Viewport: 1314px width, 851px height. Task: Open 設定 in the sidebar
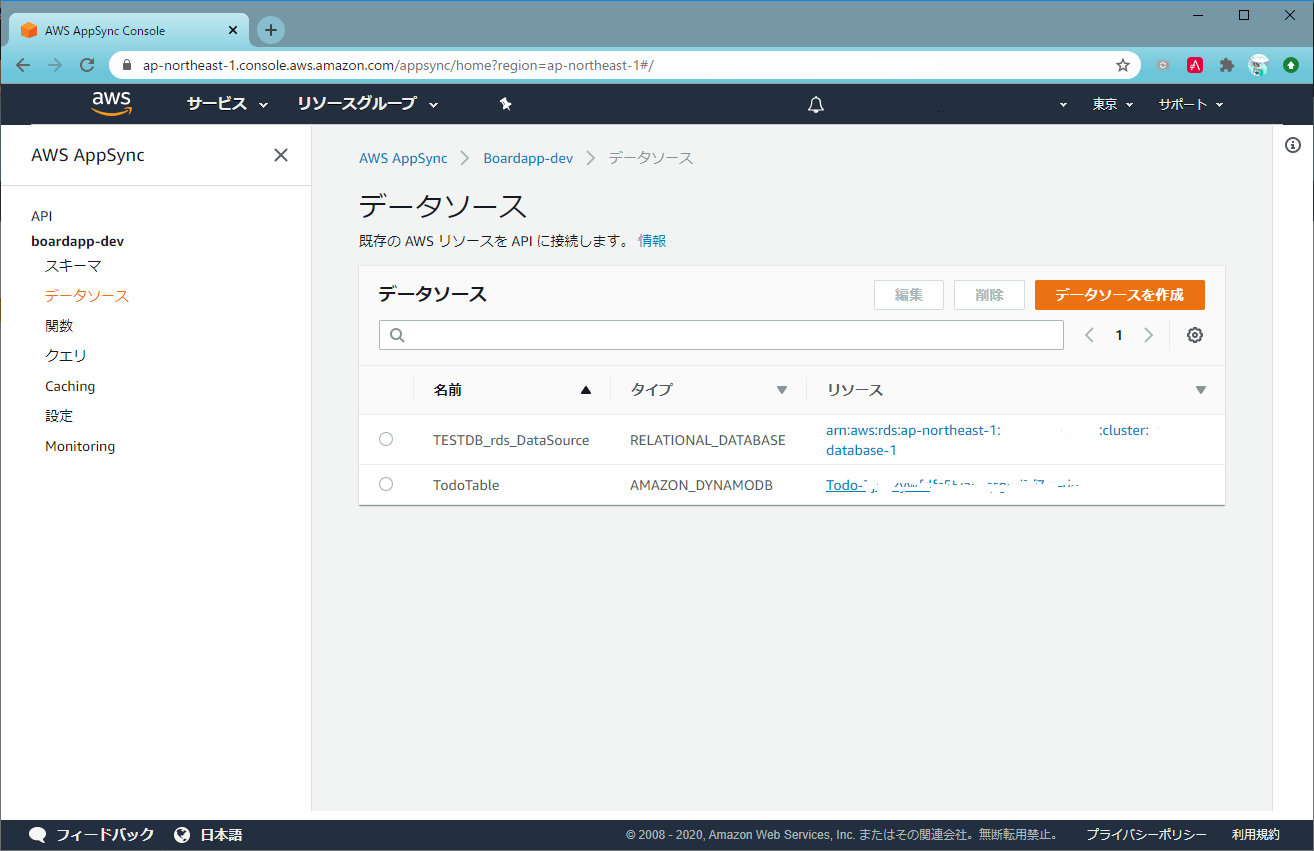tap(59, 416)
